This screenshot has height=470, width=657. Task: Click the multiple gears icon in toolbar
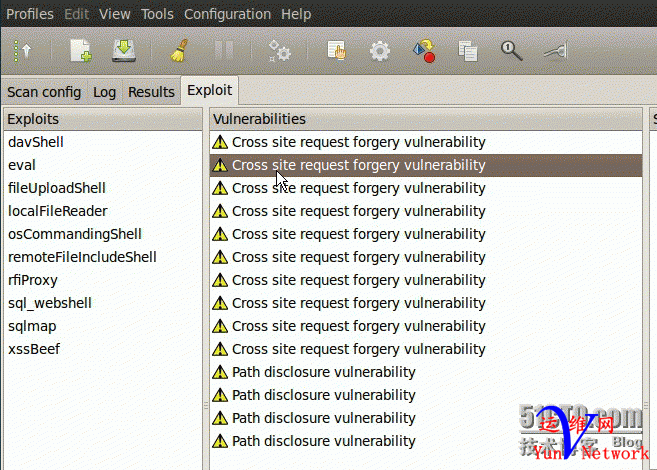click(279, 51)
